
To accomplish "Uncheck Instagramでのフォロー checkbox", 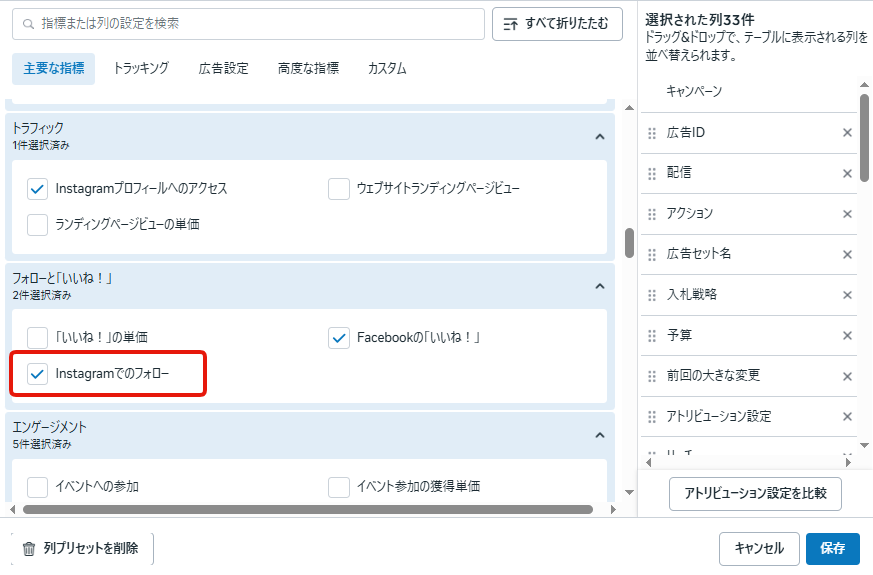I will (x=38, y=374).
